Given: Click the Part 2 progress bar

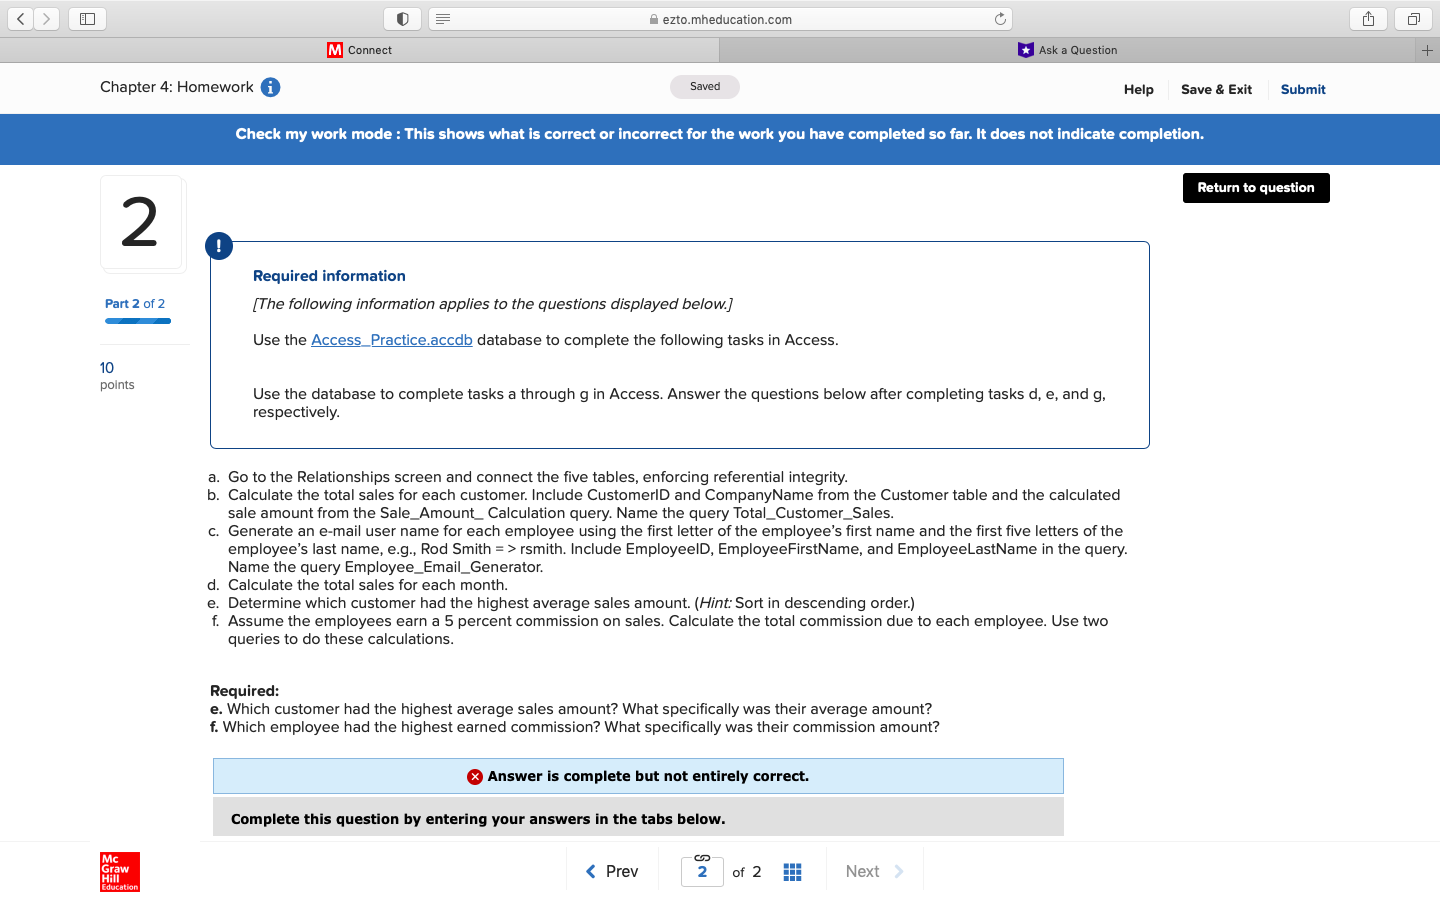Looking at the screenshot, I should pyautogui.click(x=137, y=321).
